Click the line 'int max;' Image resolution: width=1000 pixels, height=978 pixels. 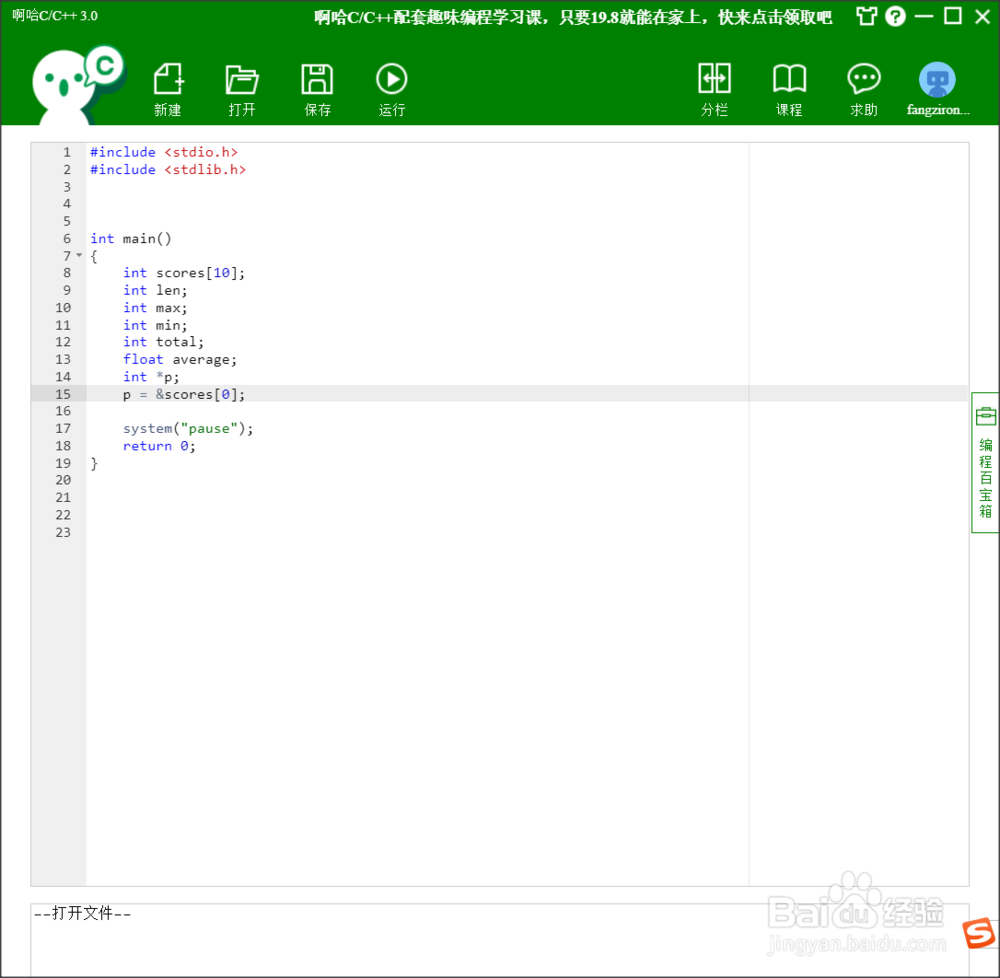155,308
